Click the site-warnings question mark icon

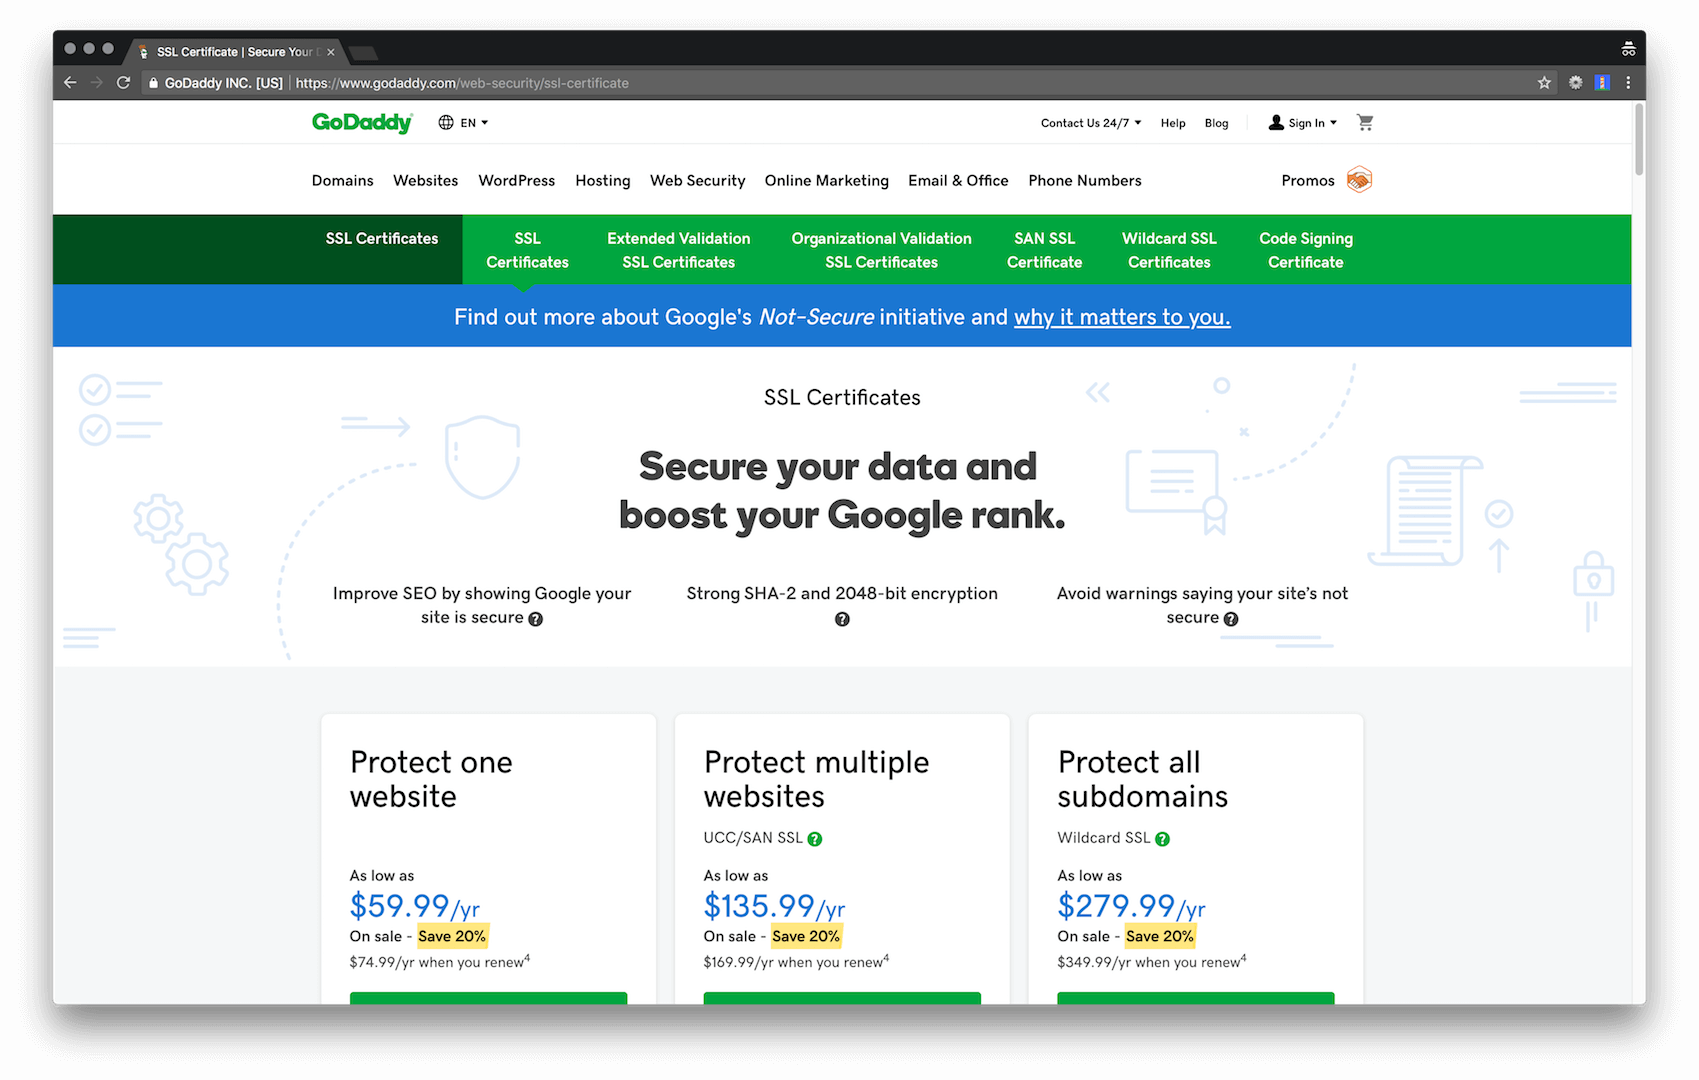[x=1231, y=619]
